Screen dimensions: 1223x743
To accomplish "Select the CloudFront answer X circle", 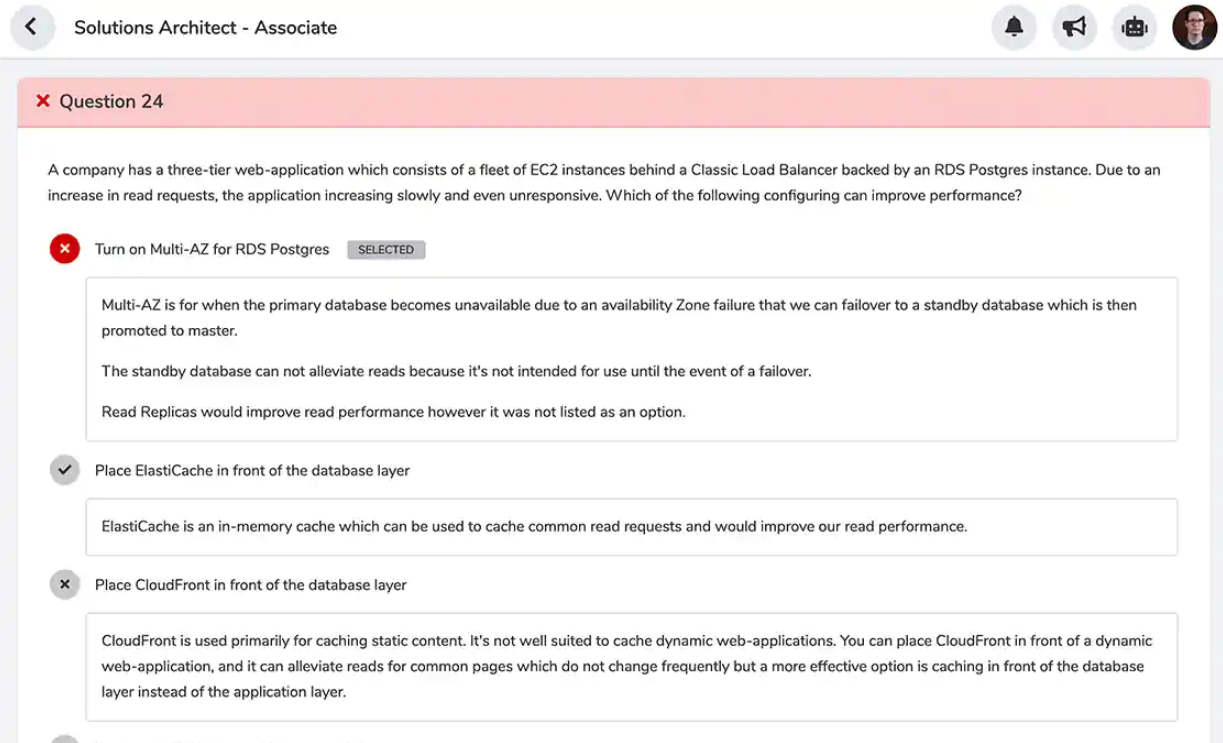I will 65,585.
